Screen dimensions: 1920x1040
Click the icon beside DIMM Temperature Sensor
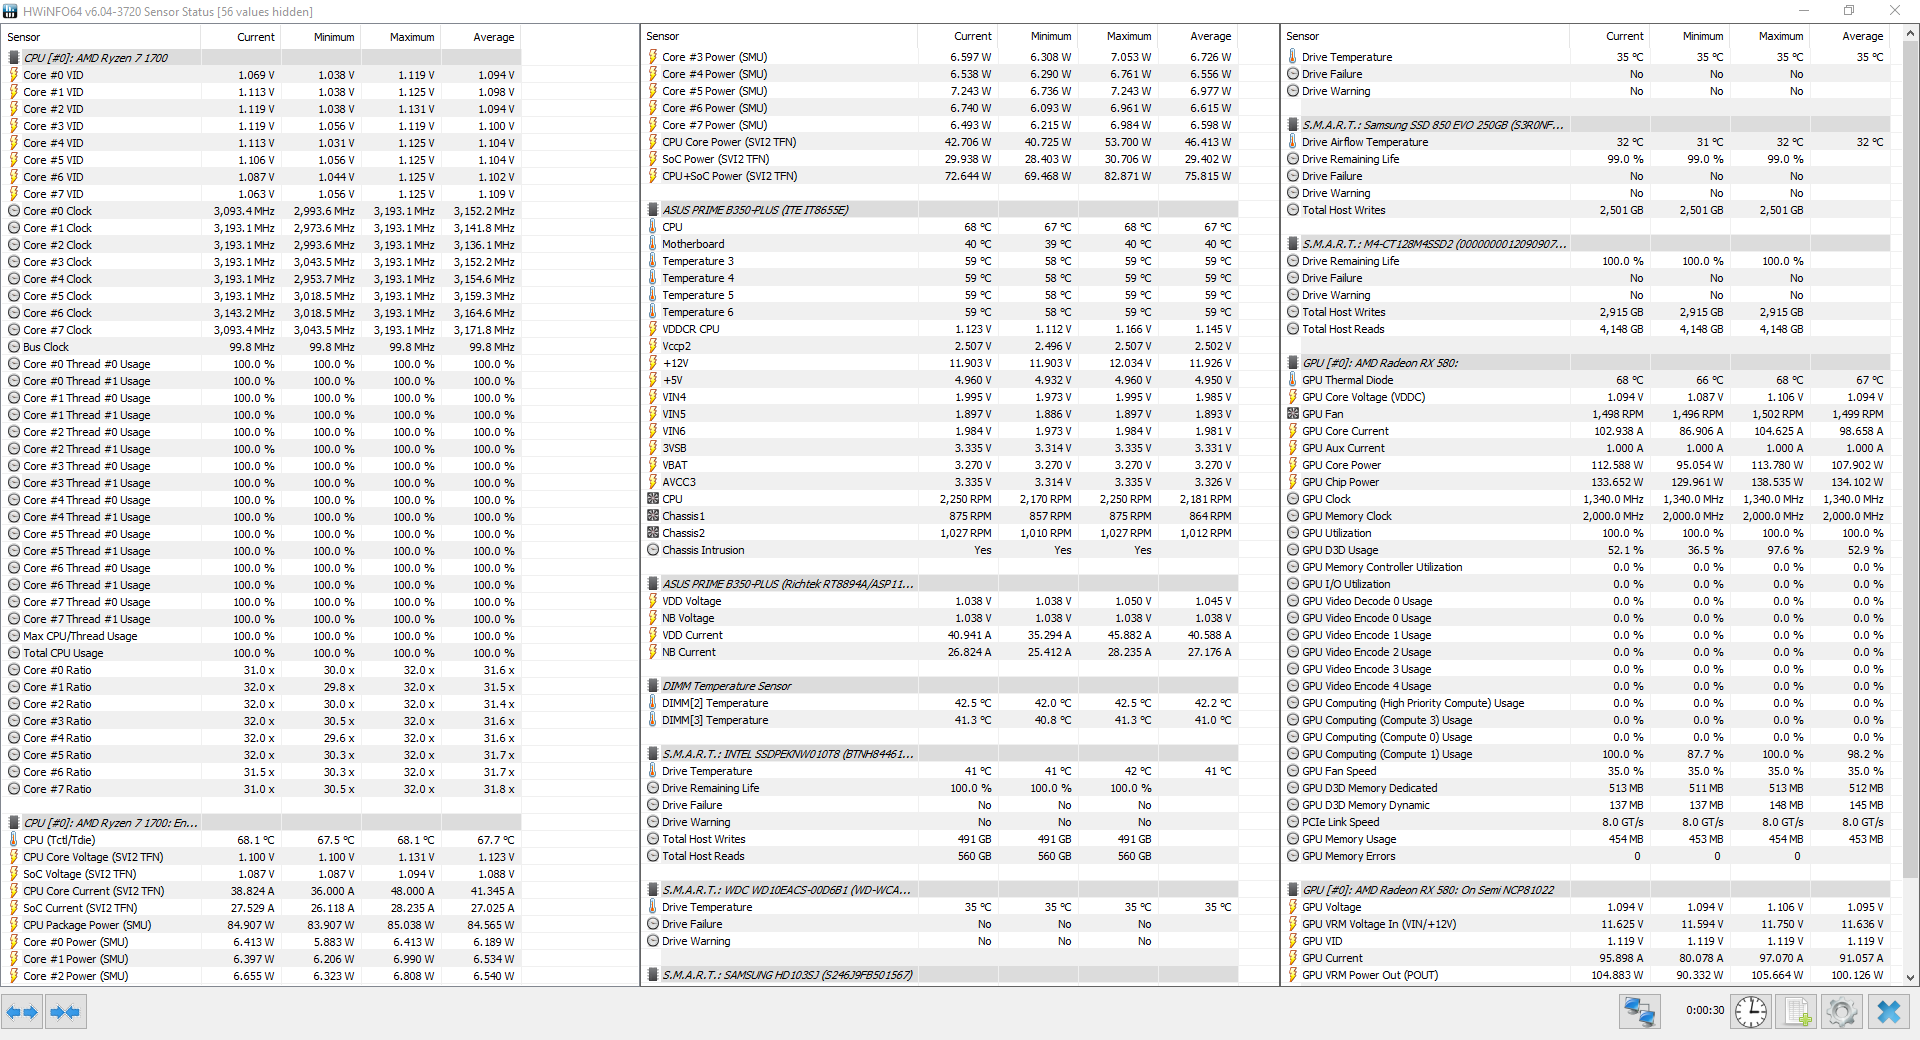(x=653, y=686)
